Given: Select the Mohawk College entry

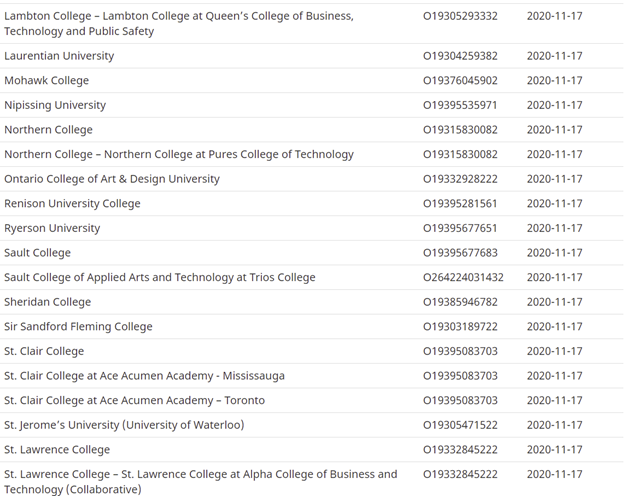Looking at the screenshot, I should (x=47, y=80).
